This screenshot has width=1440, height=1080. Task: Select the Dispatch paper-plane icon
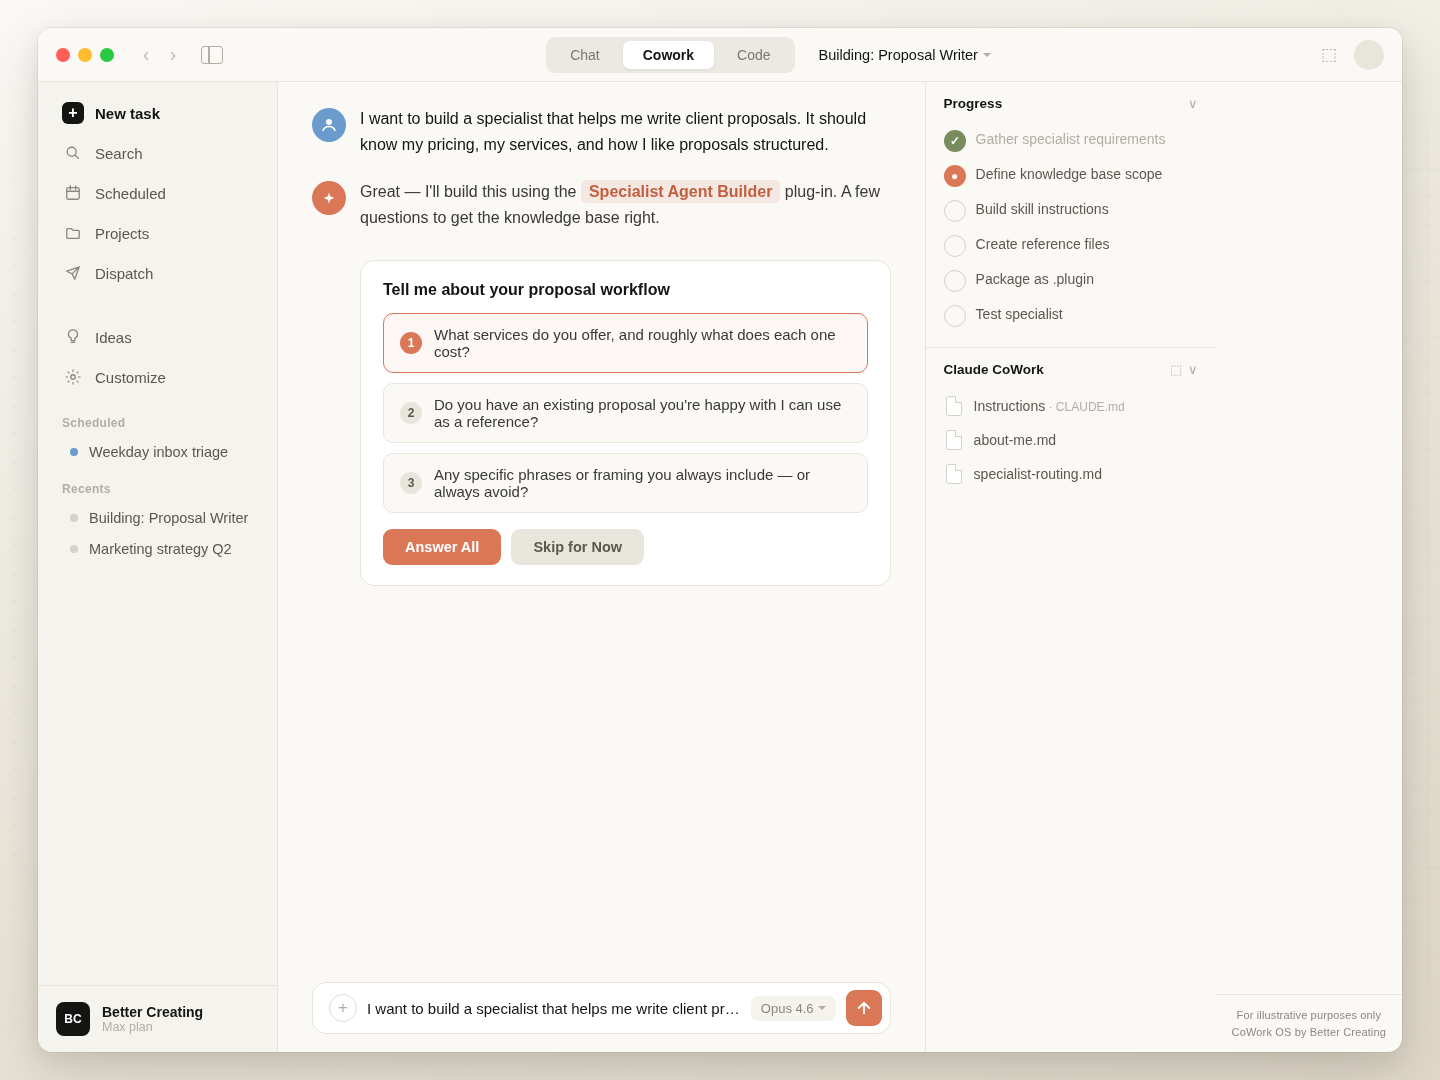[73, 273]
